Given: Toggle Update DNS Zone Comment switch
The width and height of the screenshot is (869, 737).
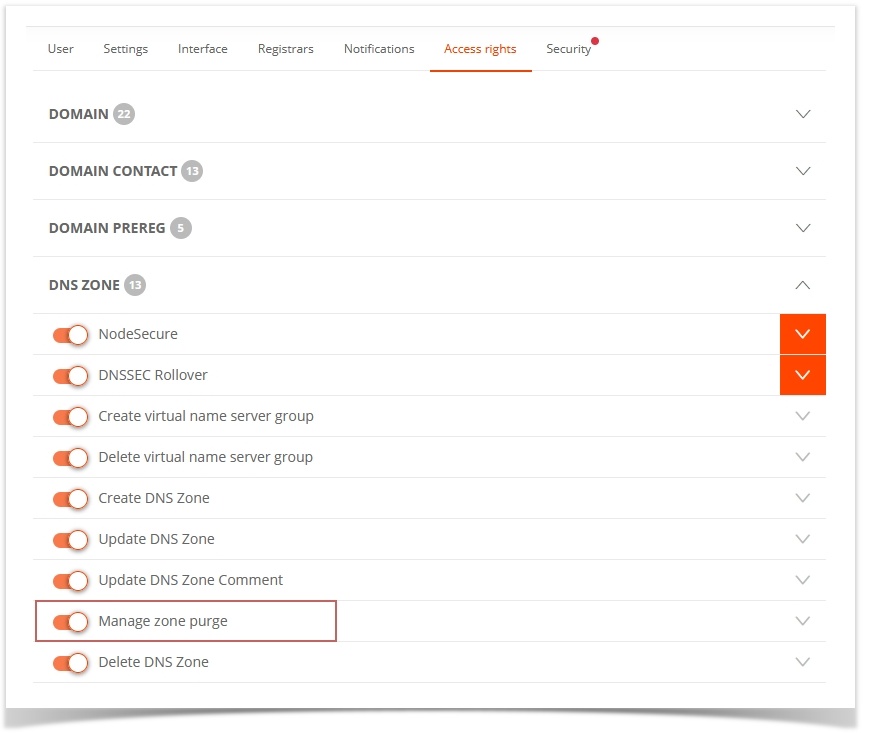Looking at the screenshot, I should click(x=70, y=581).
